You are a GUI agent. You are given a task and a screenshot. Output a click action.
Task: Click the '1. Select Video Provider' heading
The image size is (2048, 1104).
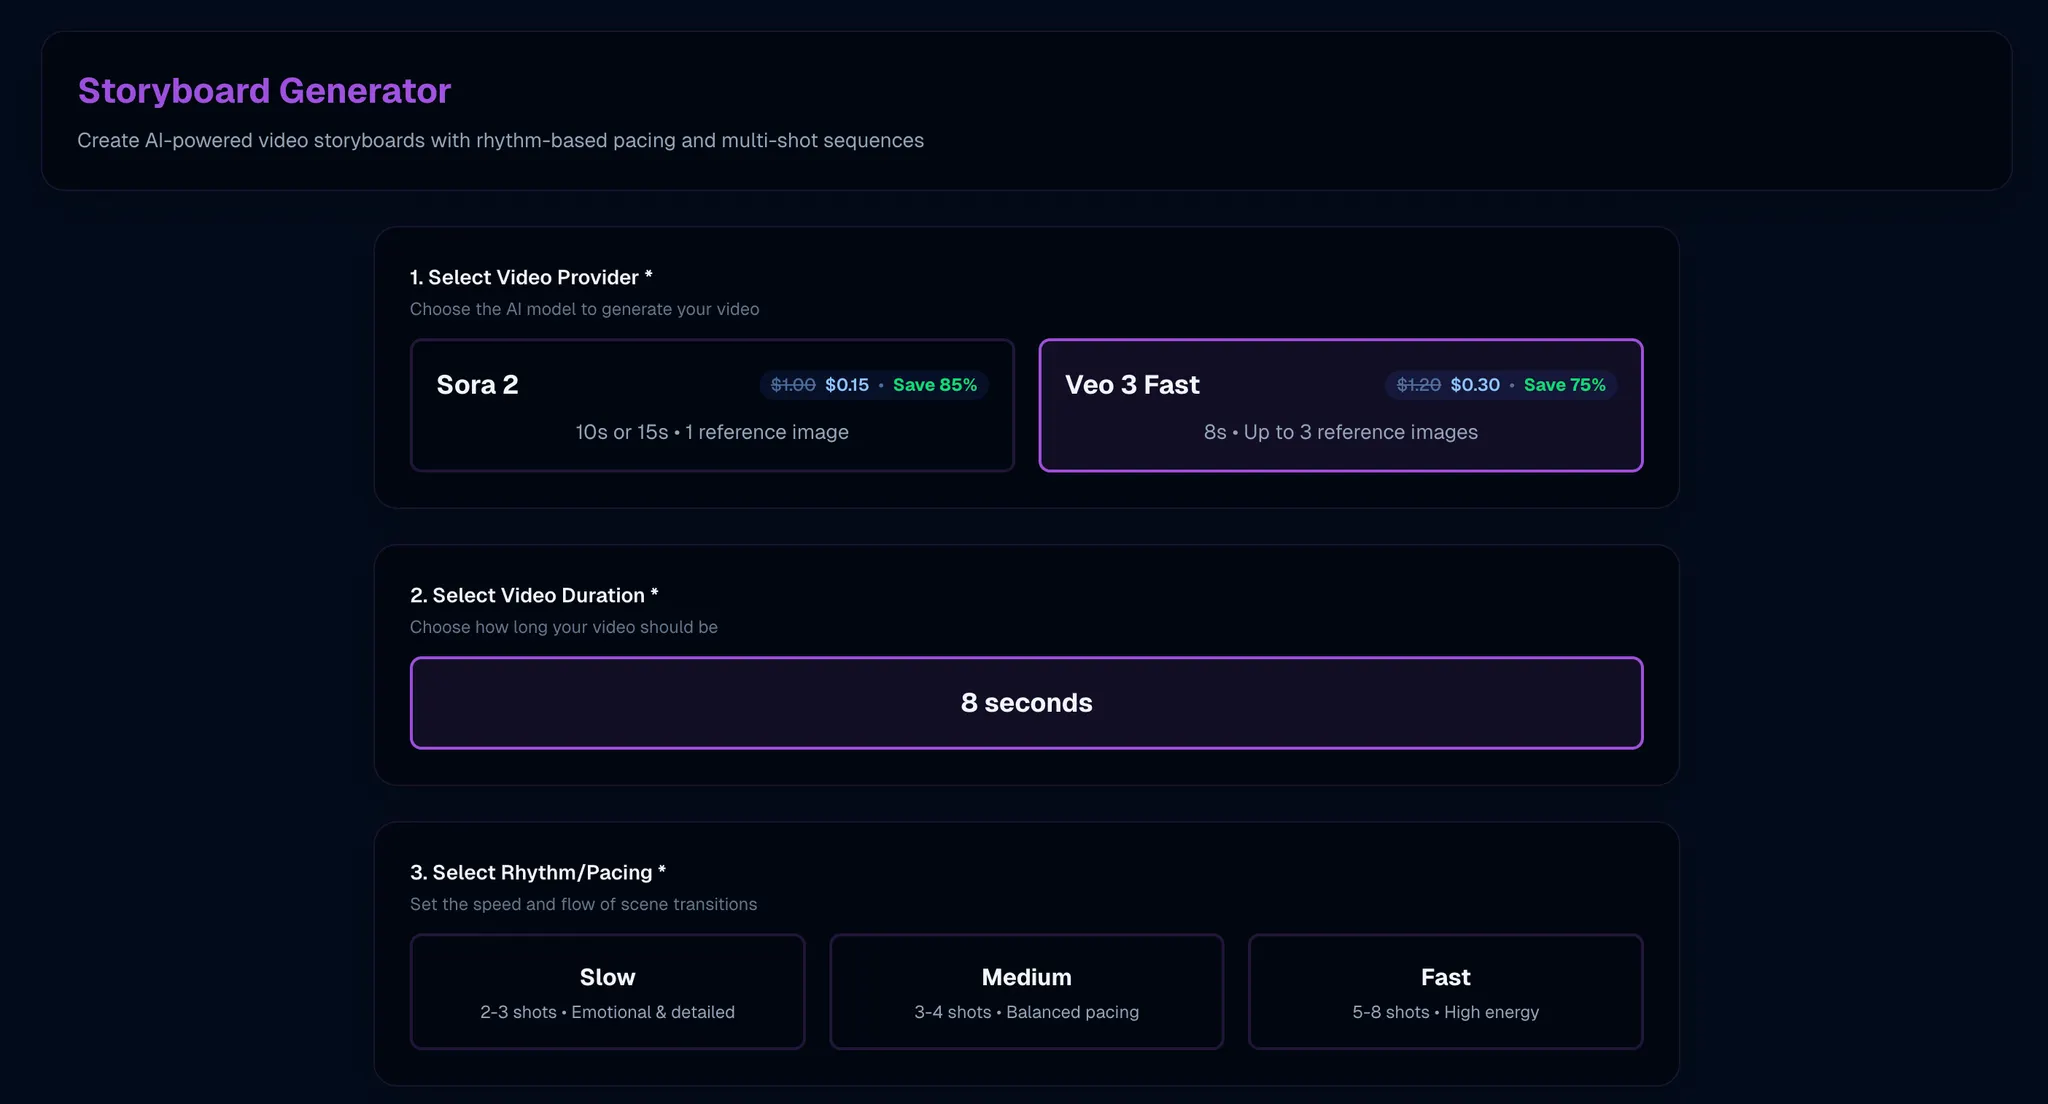coord(530,277)
